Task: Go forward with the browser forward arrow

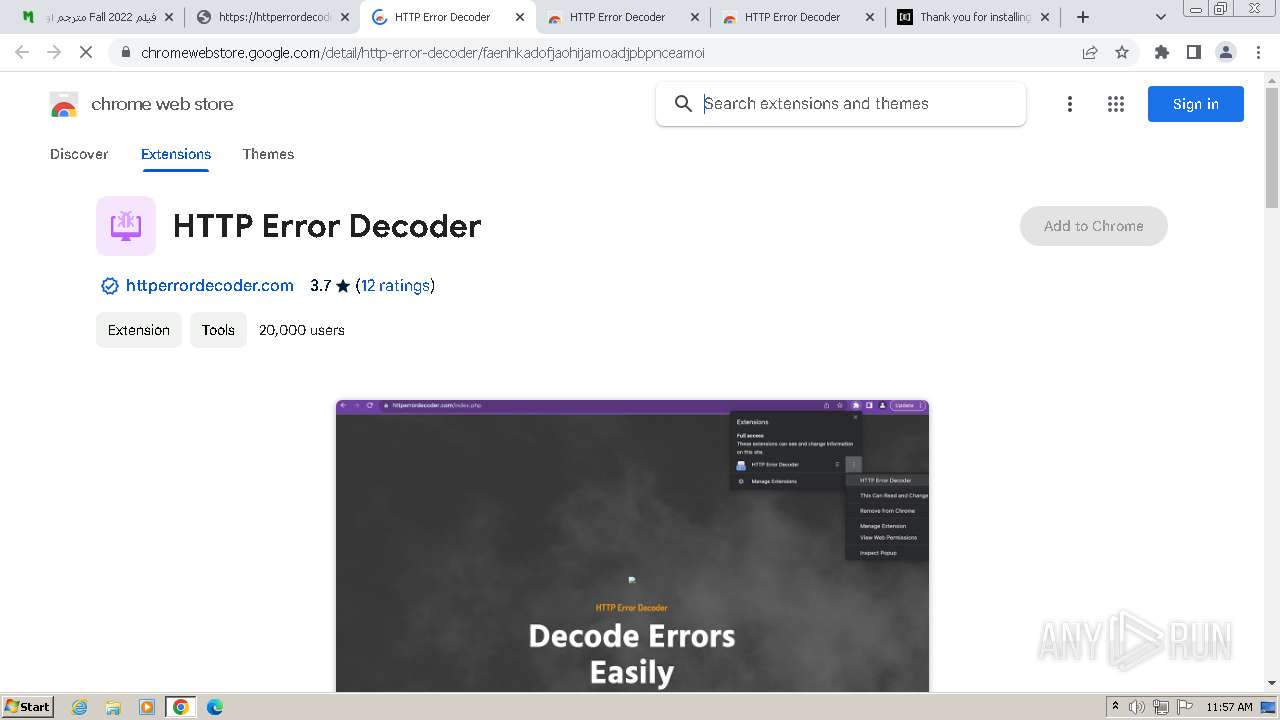Action: click(x=54, y=52)
